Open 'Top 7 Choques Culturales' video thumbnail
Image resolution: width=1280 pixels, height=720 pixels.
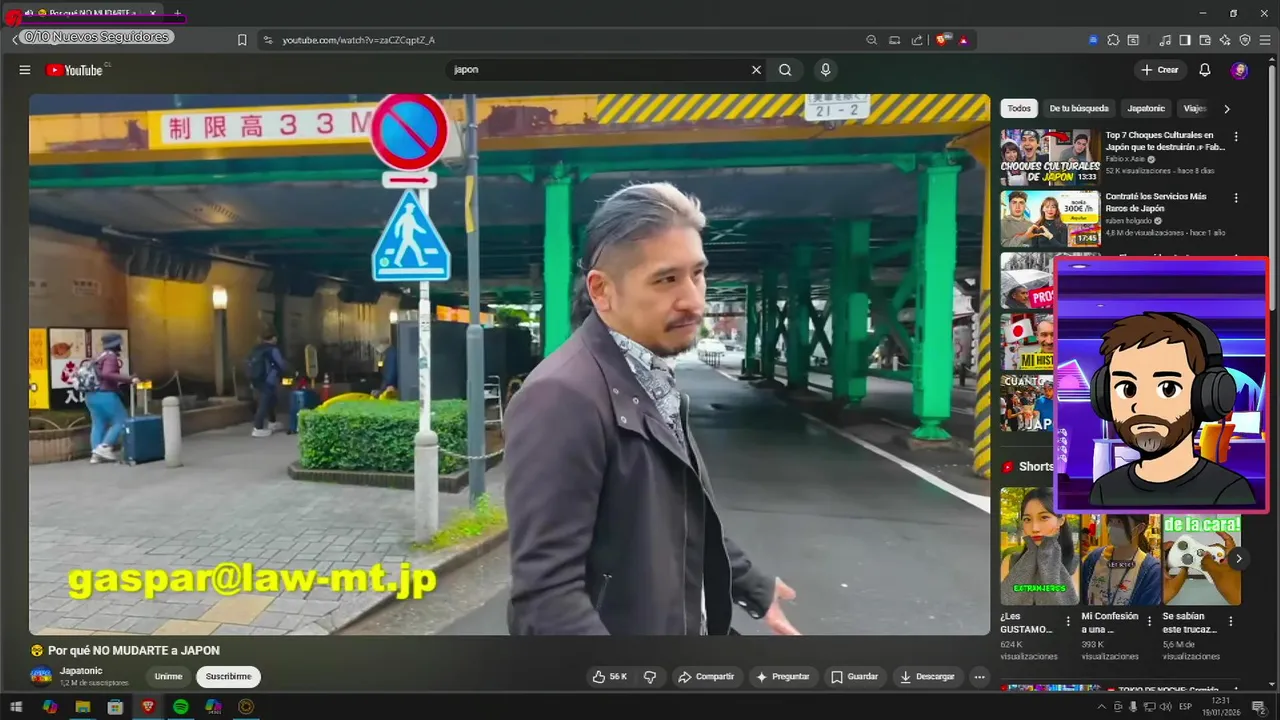[1050, 157]
